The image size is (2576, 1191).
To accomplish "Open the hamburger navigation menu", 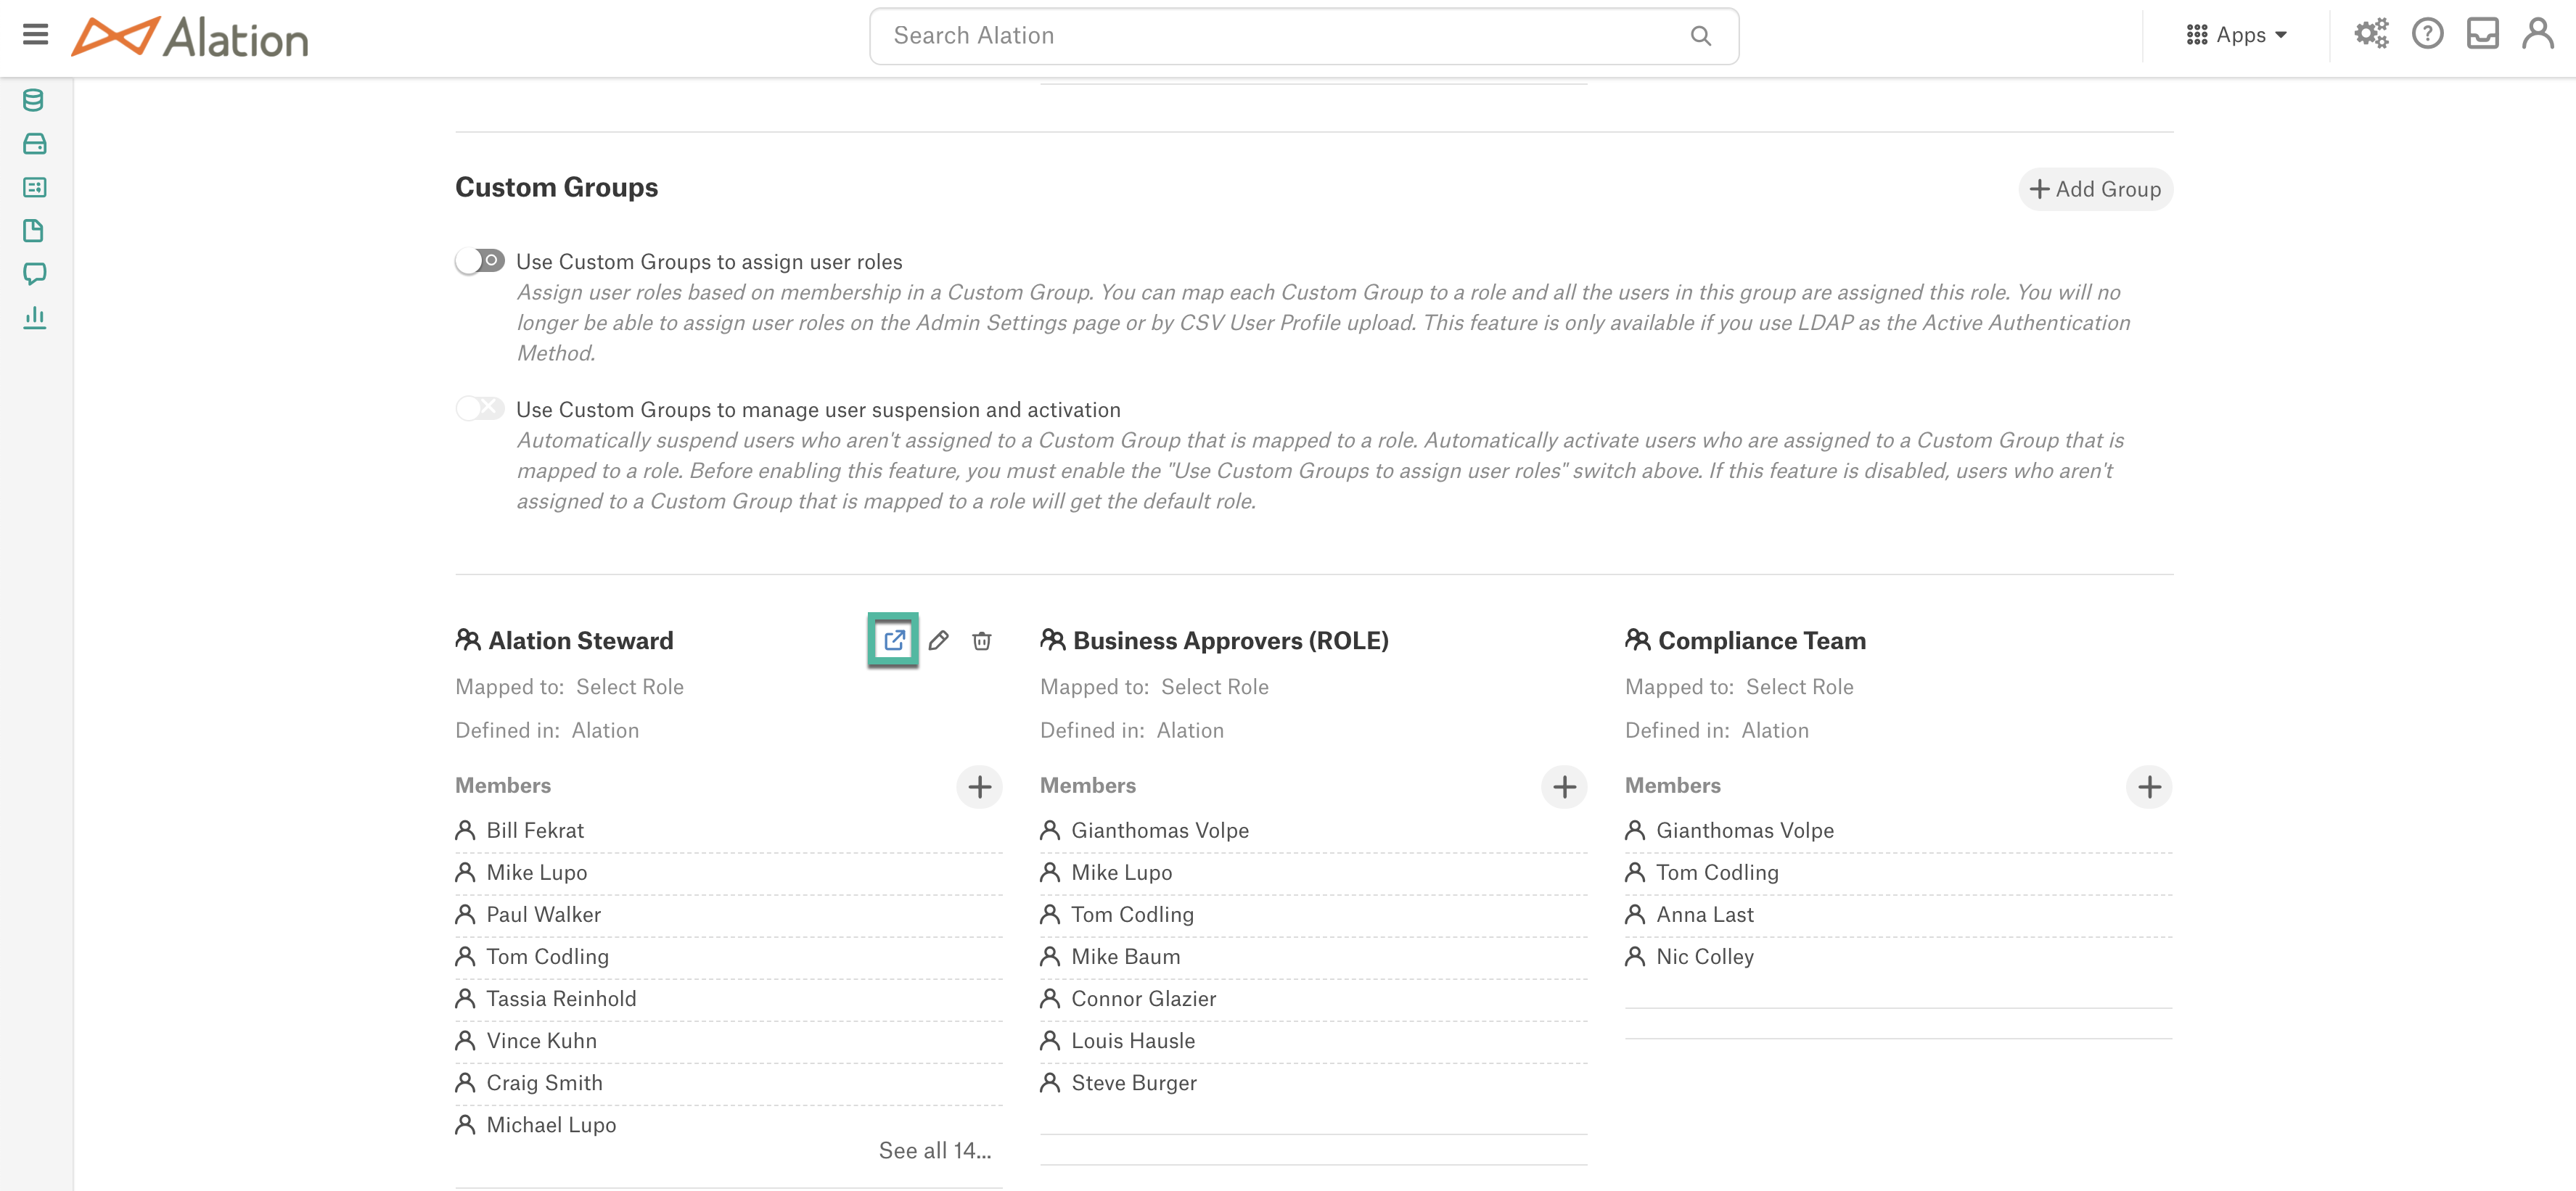I will 35,35.
